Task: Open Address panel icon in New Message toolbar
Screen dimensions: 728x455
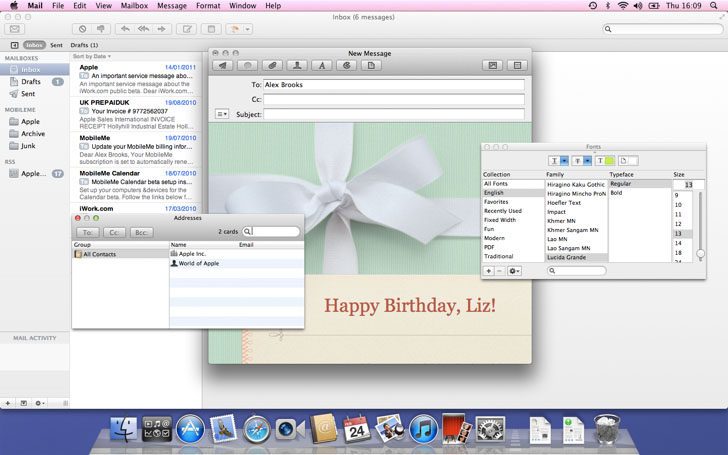Action: tap(297, 65)
